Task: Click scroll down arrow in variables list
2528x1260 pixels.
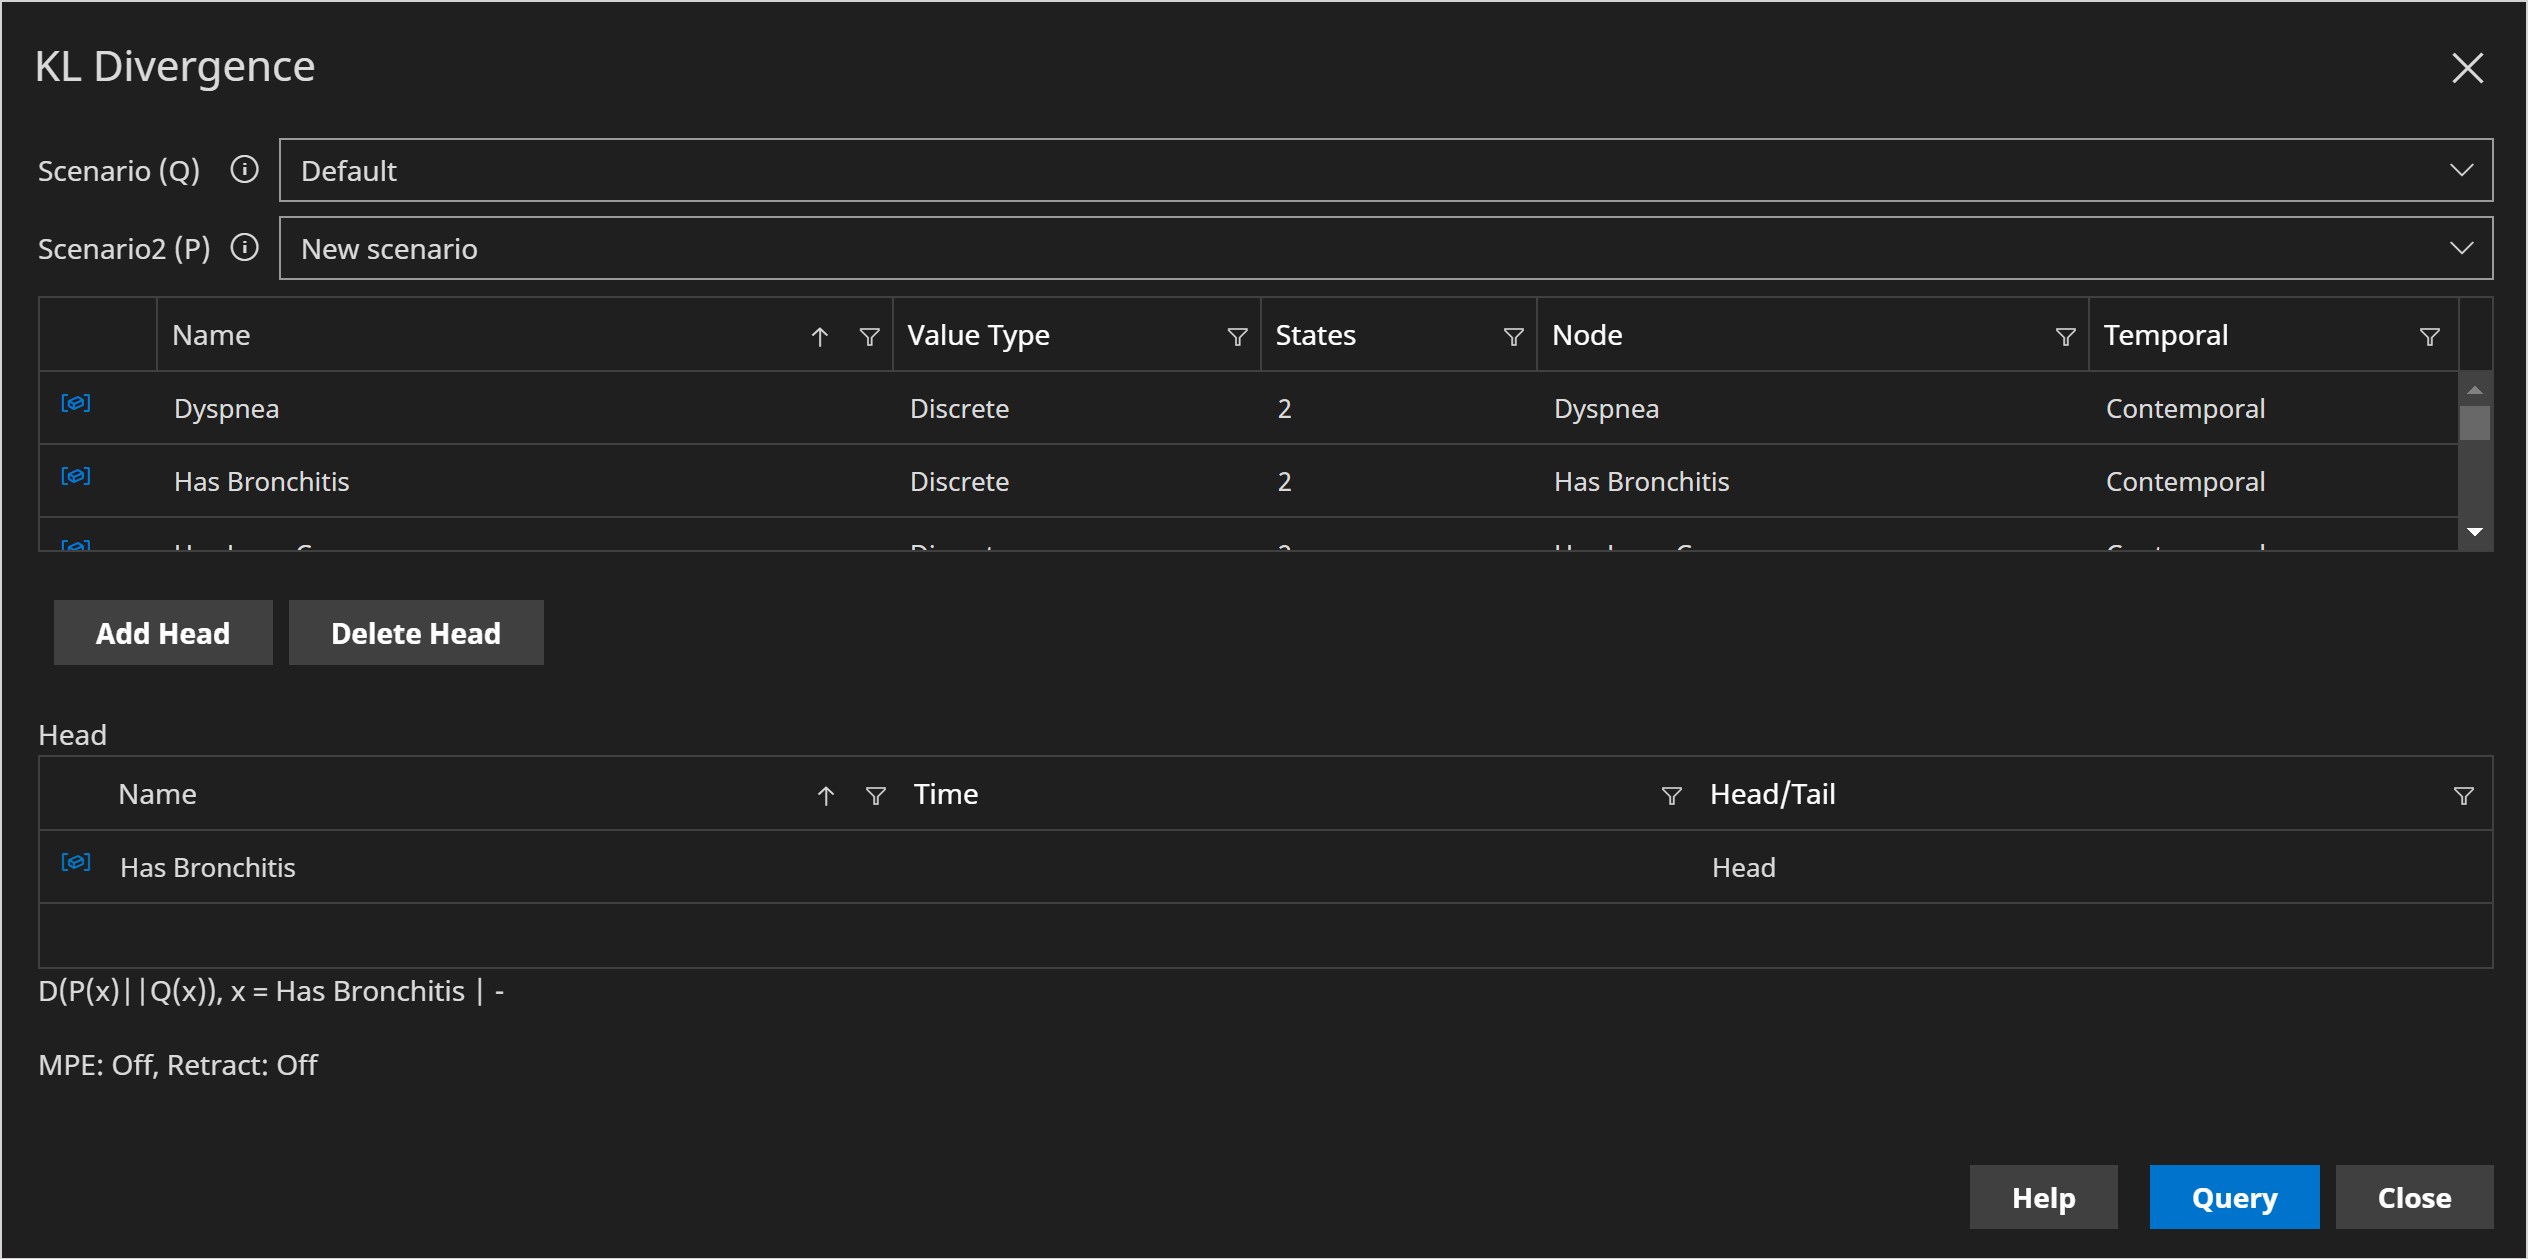Action: click(x=2475, y=532)
